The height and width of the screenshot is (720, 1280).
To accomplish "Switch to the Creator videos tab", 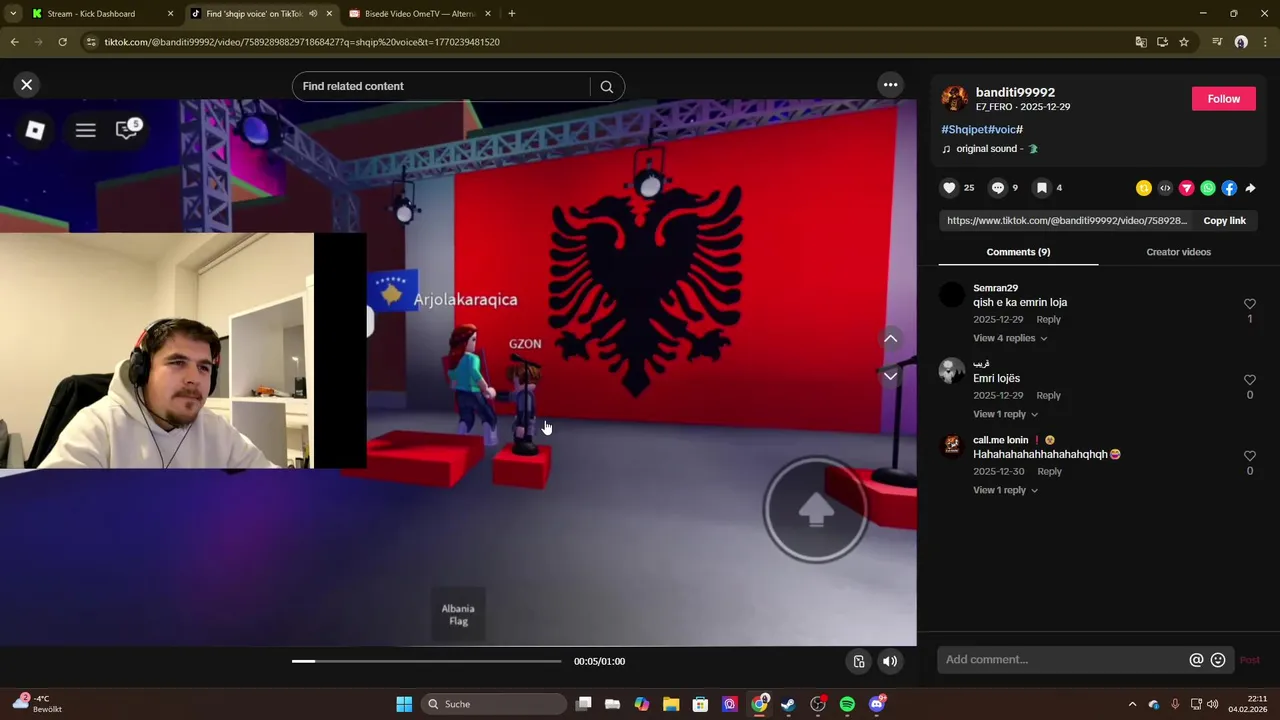I will point(1178,252).
